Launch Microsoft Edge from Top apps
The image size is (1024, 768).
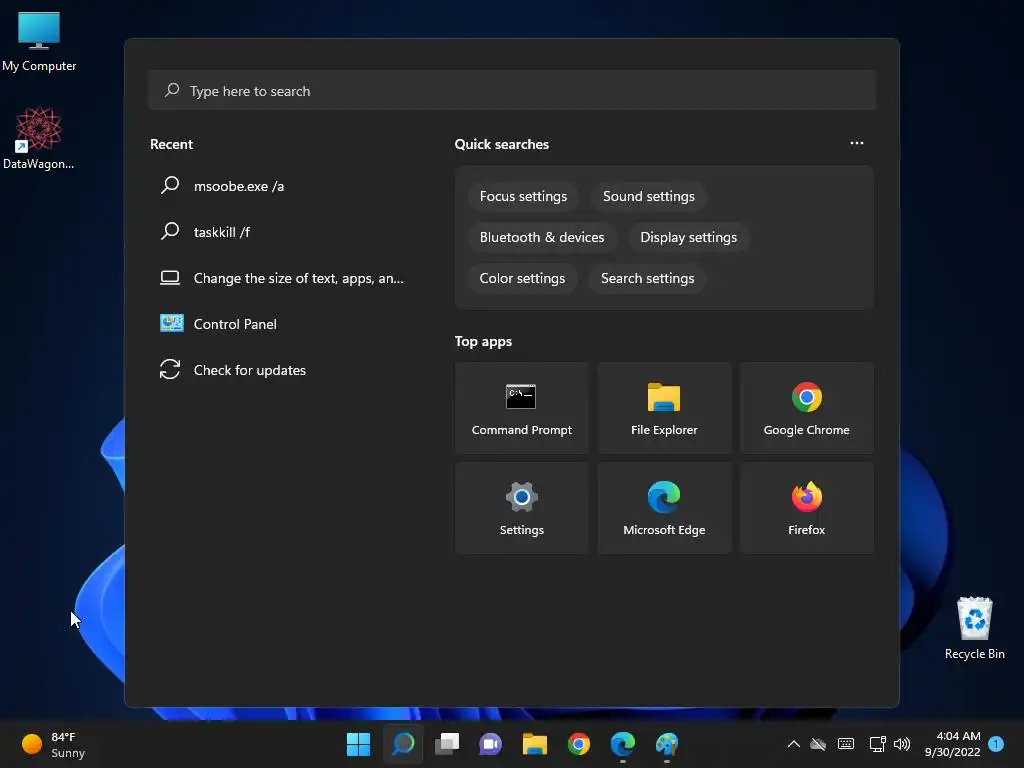[x=664, y=508]
